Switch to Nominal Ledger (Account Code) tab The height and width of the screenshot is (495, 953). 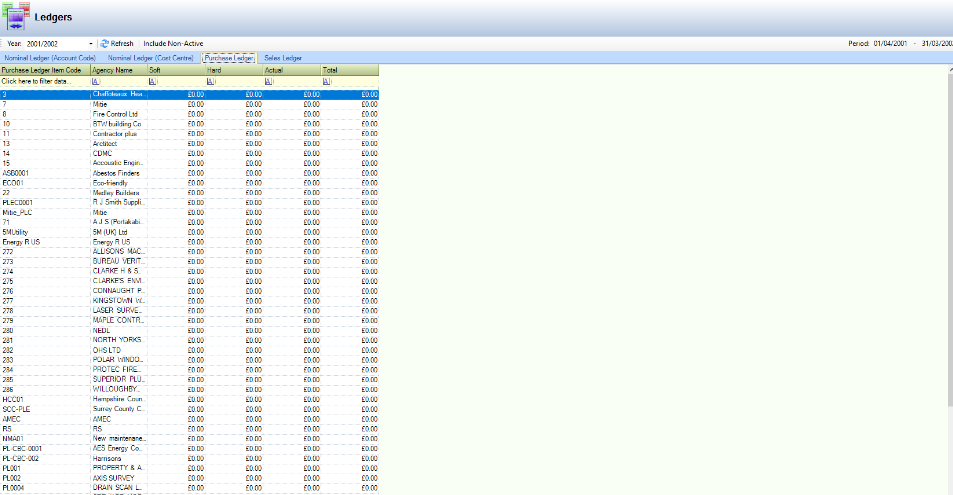pyautogui.click(x=50, y=58)
